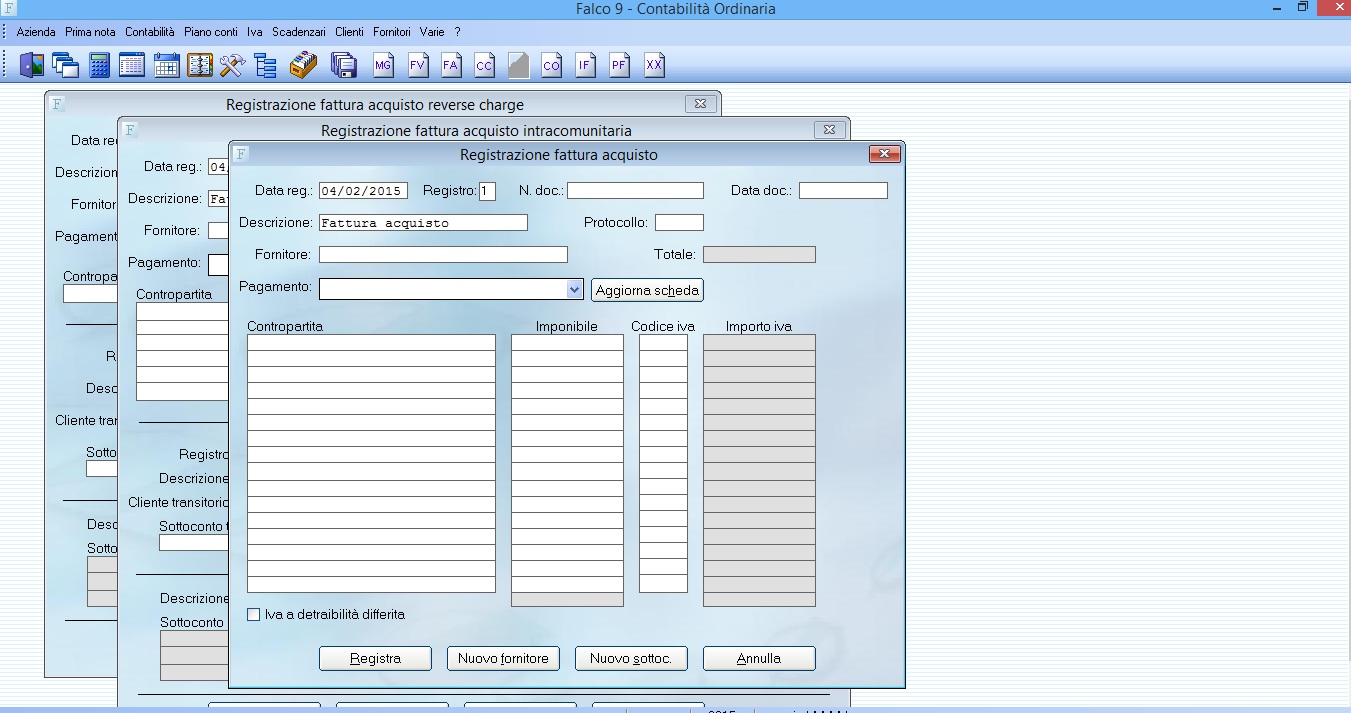
Task: Close the reverse charge registration window
Action: (x=700, y=104)
